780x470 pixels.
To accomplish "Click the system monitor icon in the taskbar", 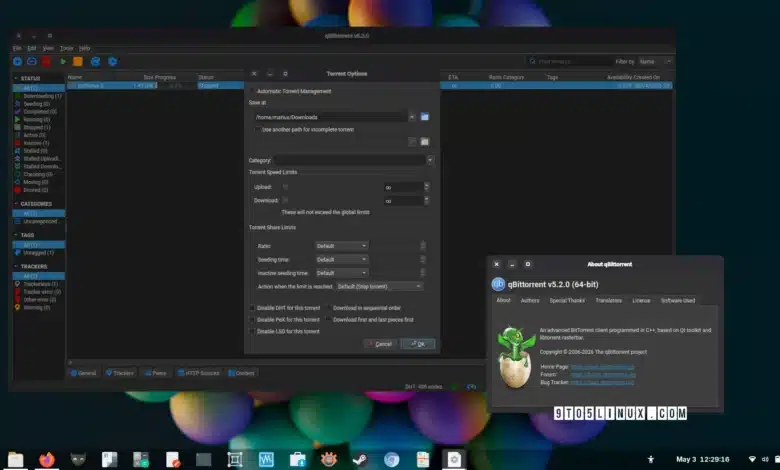I will coord(266,459).
